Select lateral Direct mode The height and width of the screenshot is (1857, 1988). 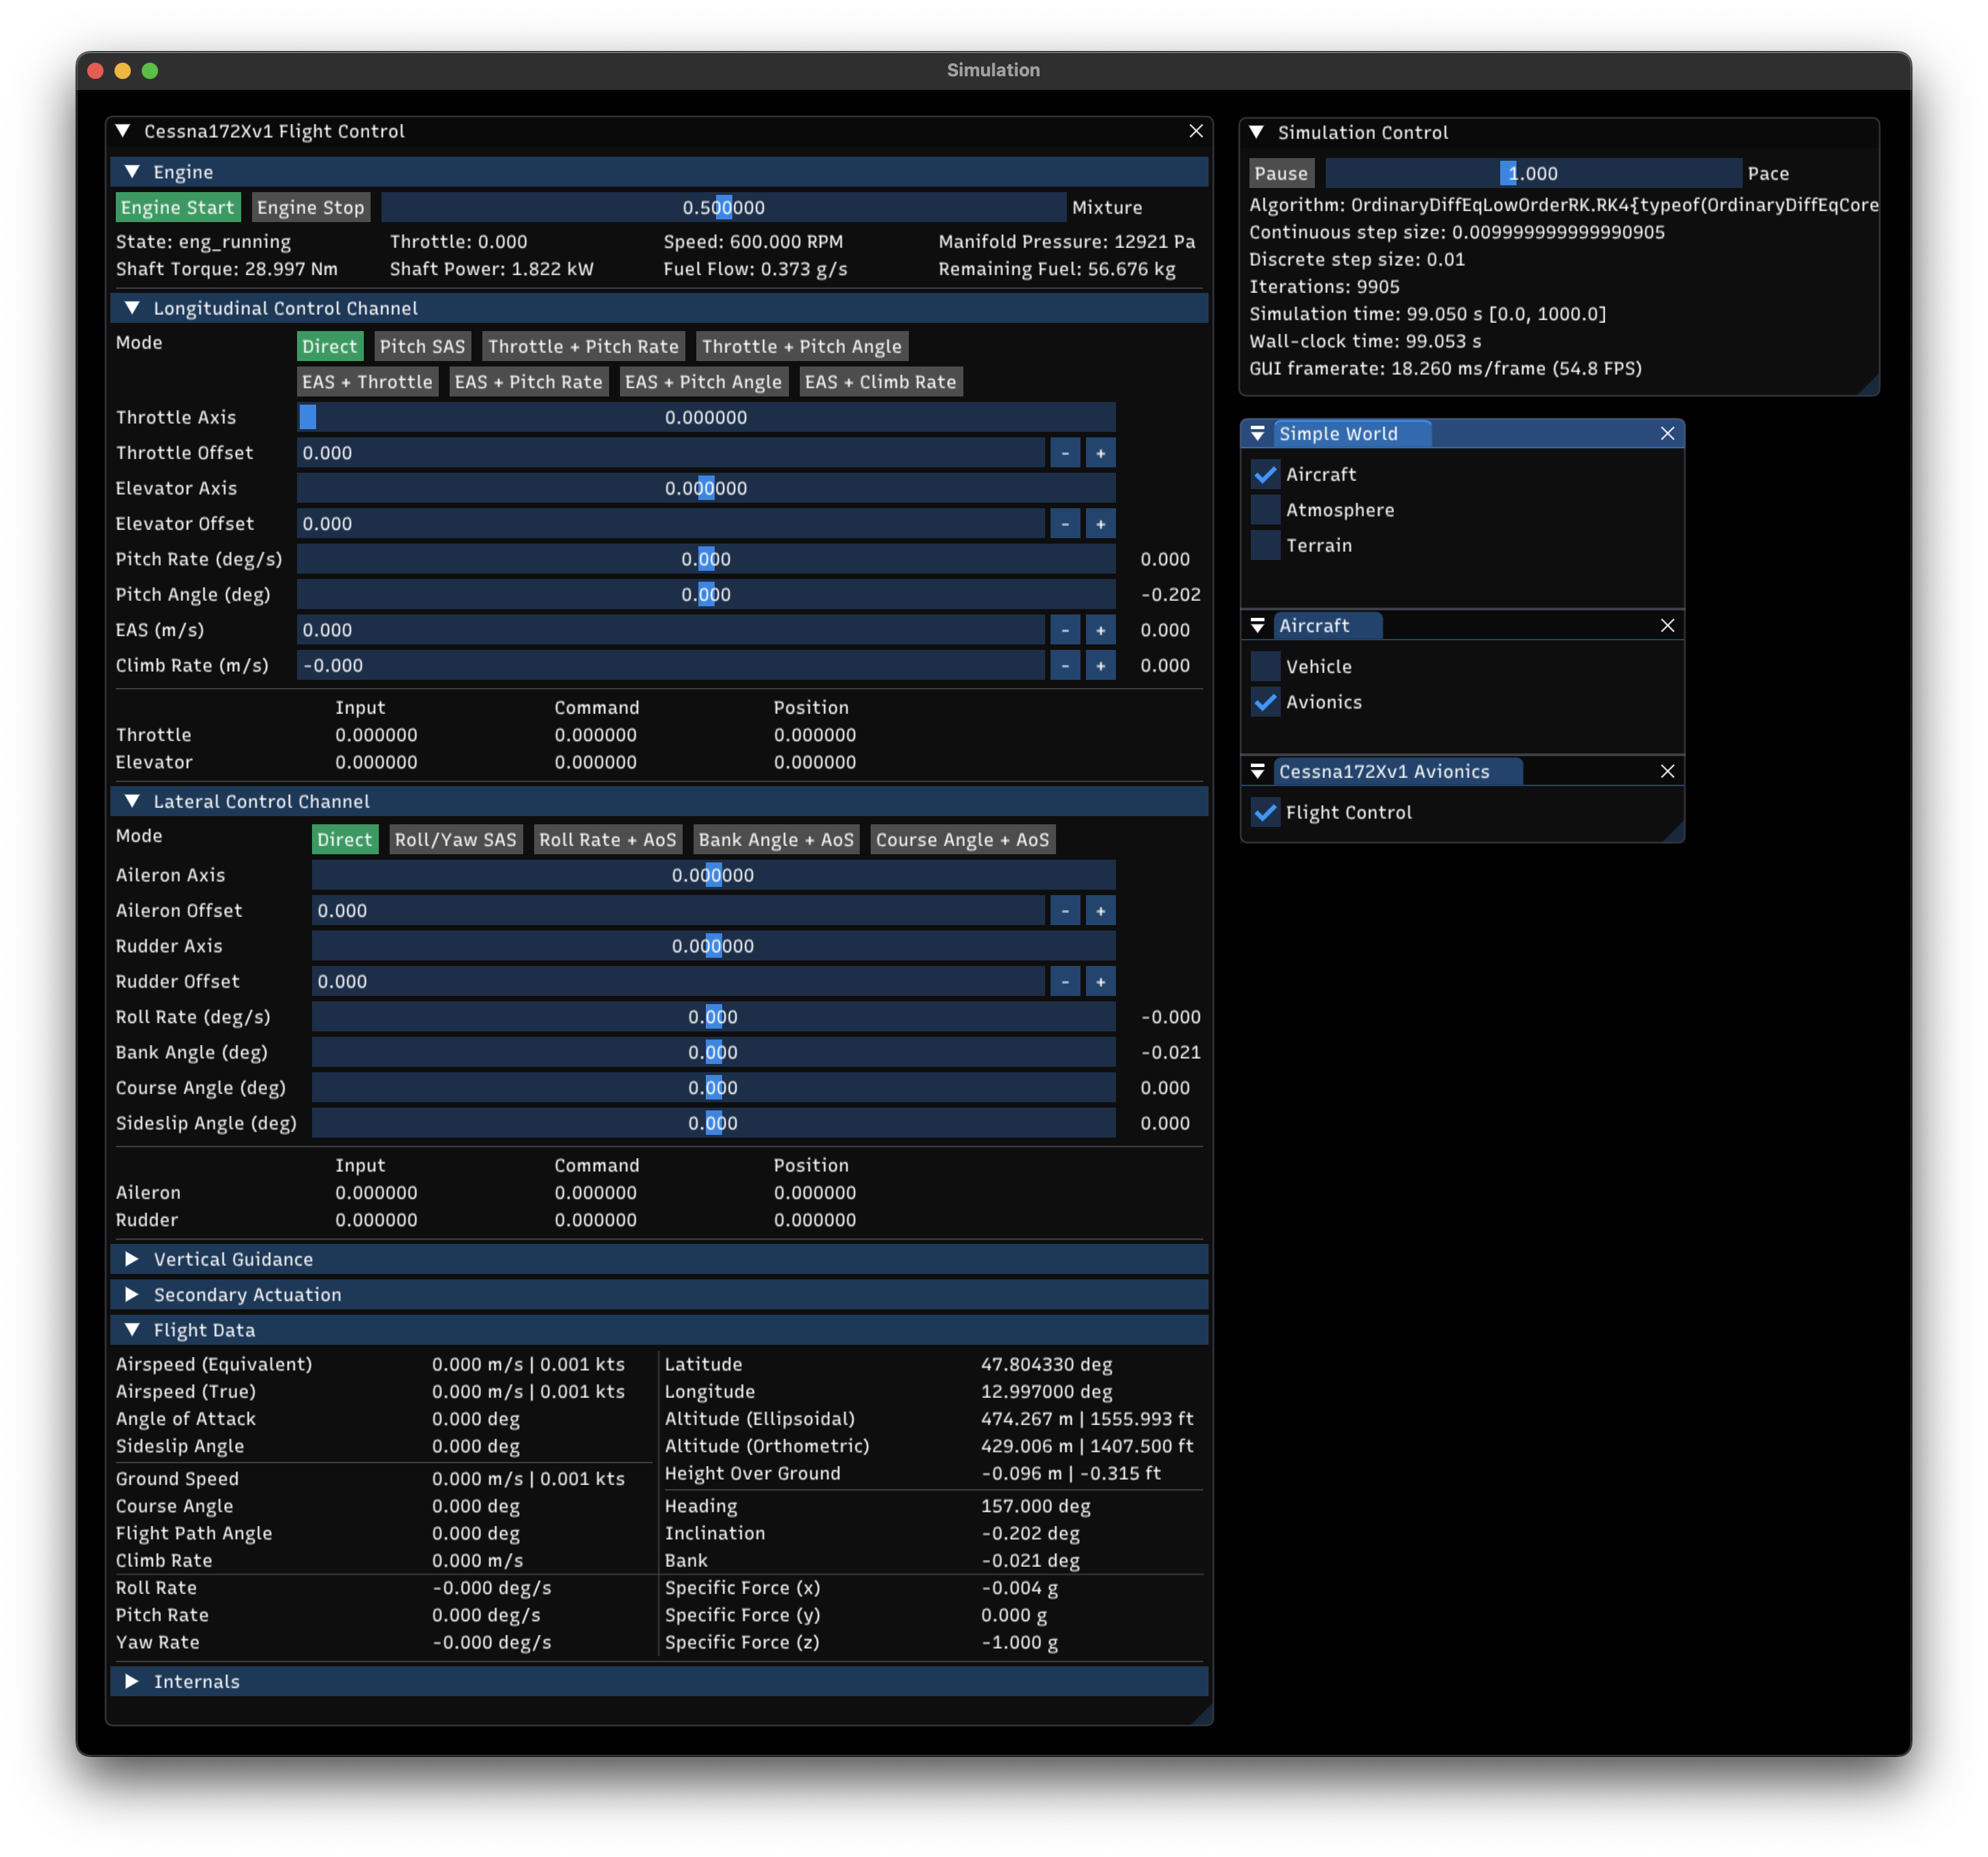tap(344, 839)
